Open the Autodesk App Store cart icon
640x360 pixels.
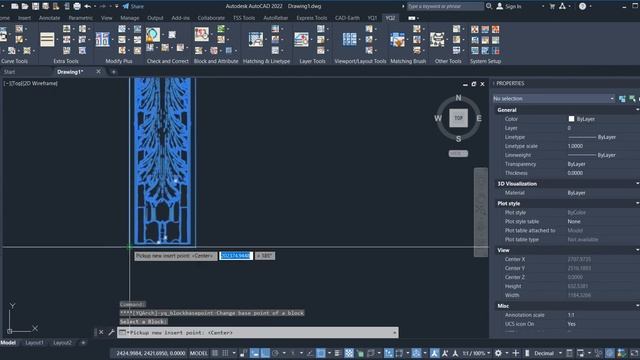pos(552,6)
